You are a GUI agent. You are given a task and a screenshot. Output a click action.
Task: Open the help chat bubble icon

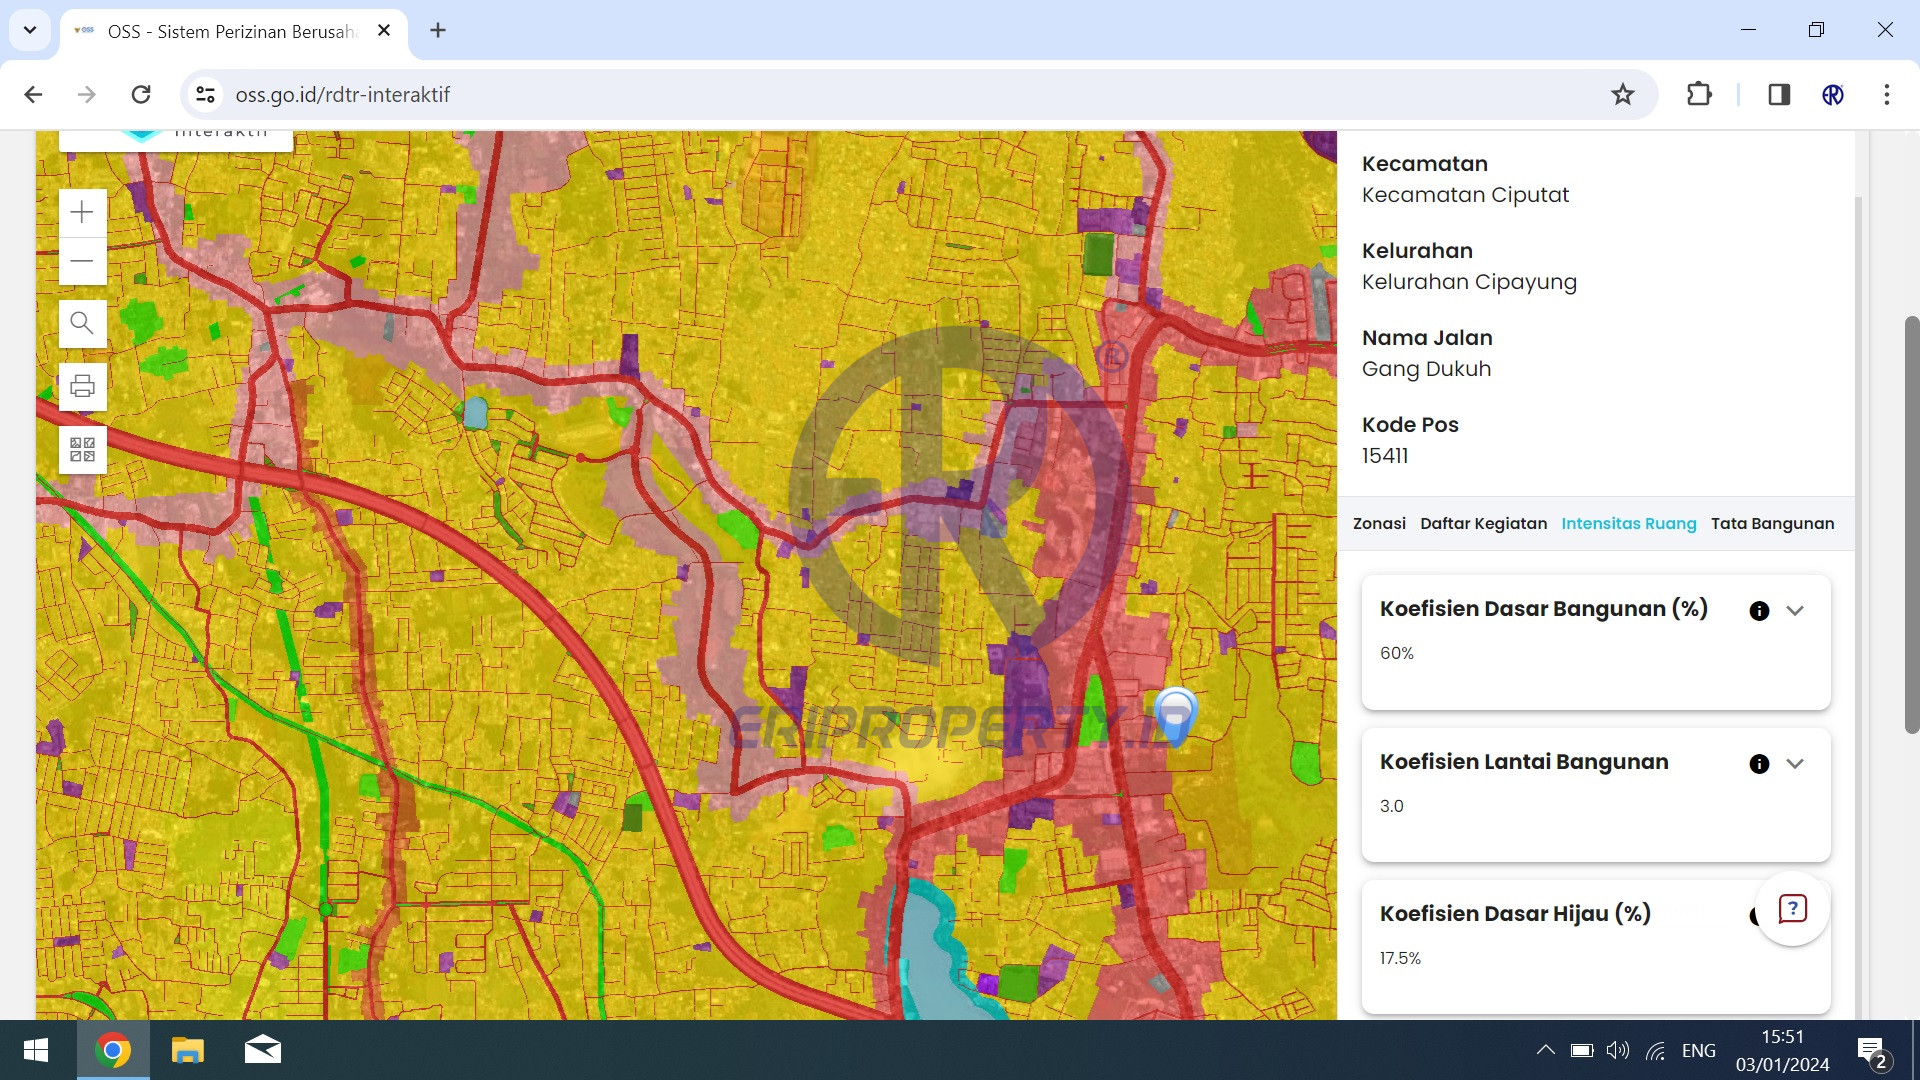[x=1791, y=909]
